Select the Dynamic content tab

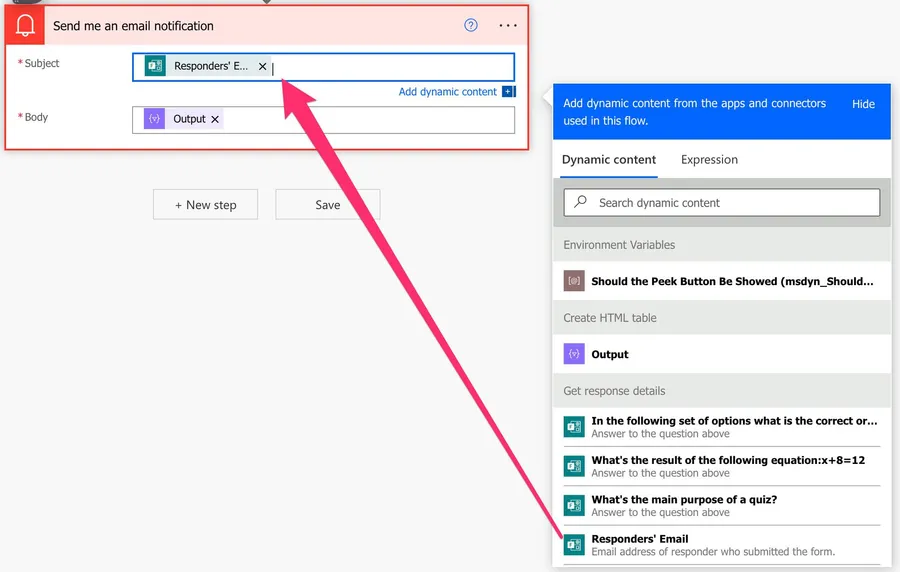(x=609, y=160)
